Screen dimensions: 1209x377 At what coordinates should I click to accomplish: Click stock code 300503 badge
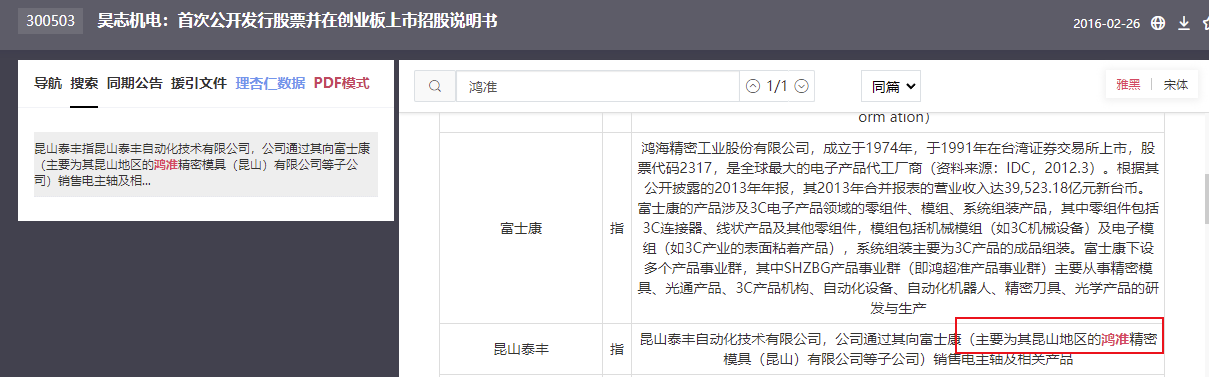click(50, 22)
